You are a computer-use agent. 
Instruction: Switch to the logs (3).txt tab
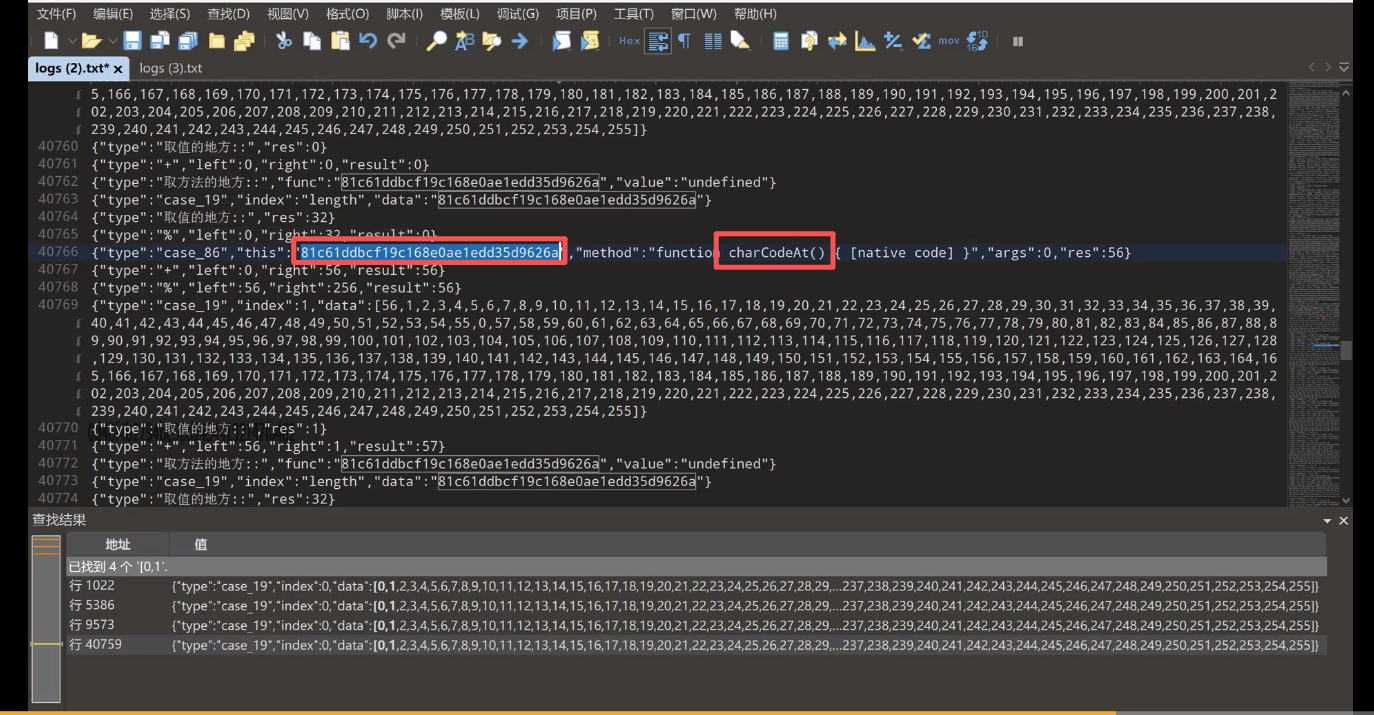tap(171, 68)
